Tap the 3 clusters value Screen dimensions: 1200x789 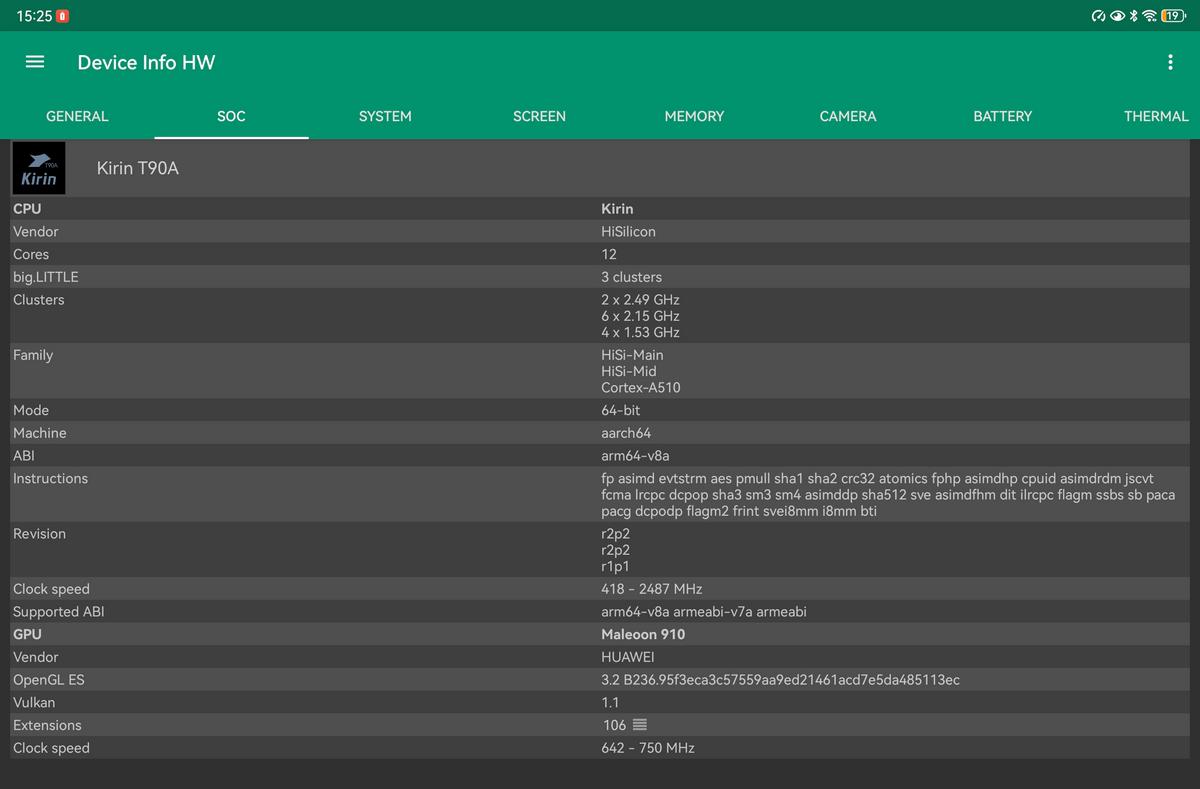coord(631,277)
